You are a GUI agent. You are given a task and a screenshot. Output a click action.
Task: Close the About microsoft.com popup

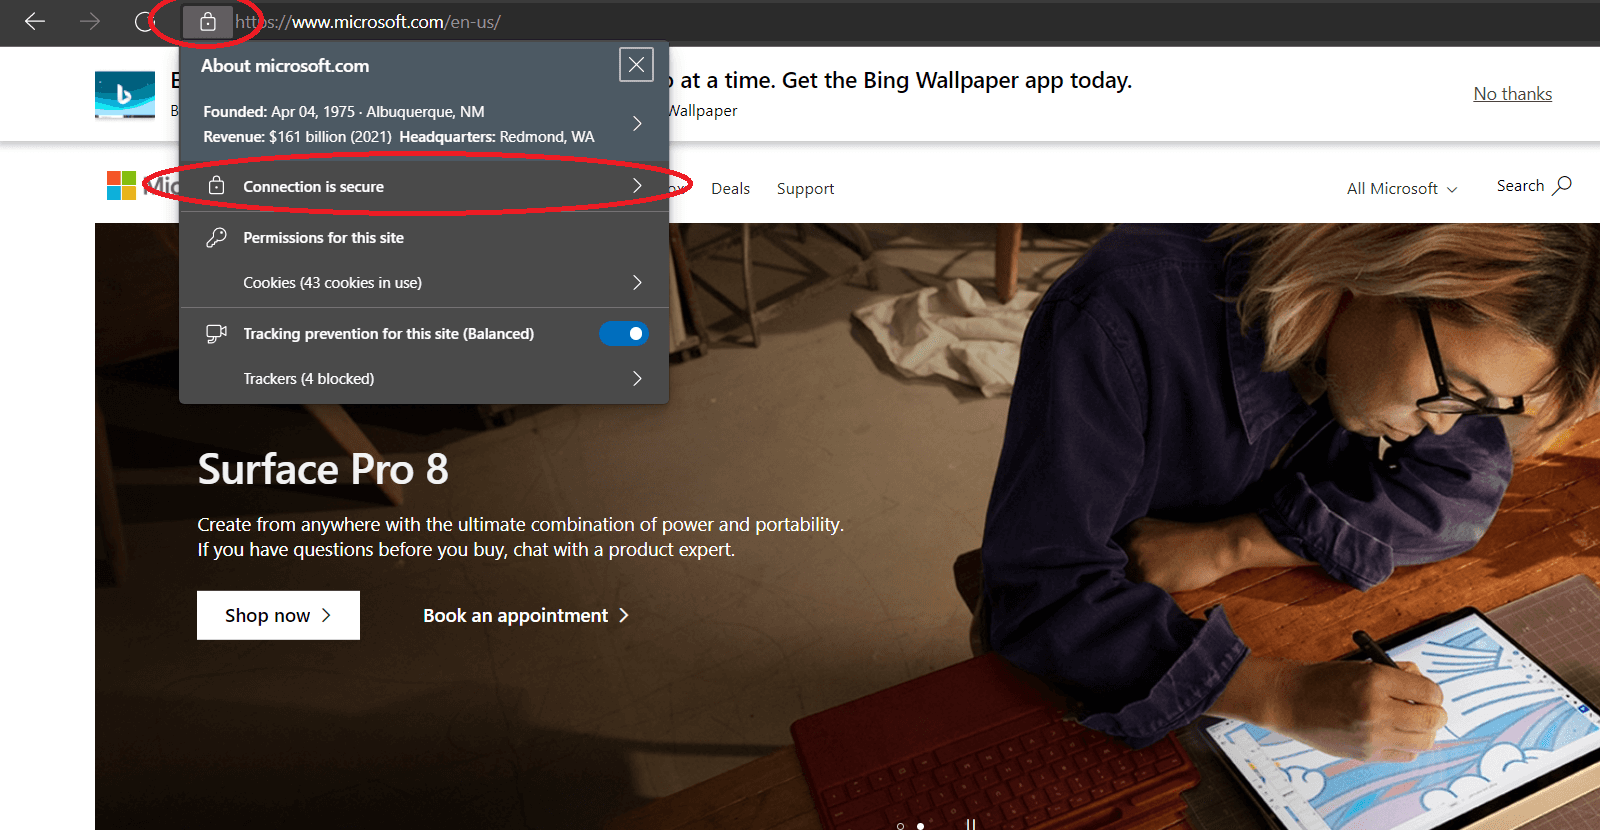[636, 65]
